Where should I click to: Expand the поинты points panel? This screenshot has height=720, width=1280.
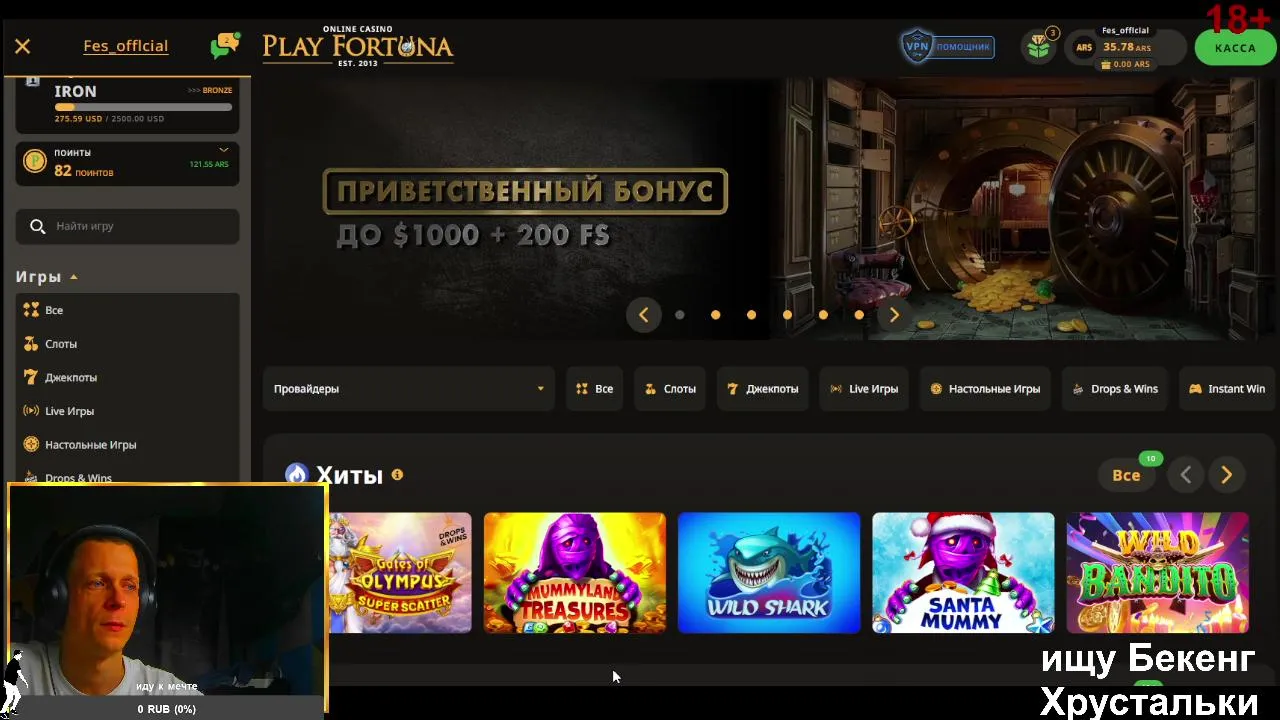[x=224, y=150]
